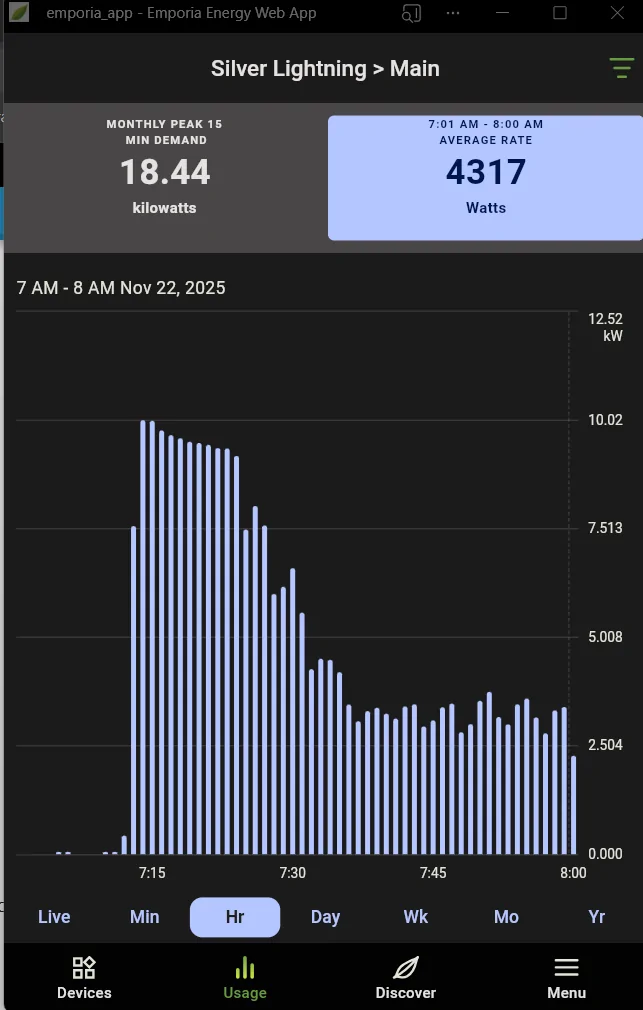Click the green Usage bar chart icon
The width and height of the screenshot is (643, 1010).
245,968
